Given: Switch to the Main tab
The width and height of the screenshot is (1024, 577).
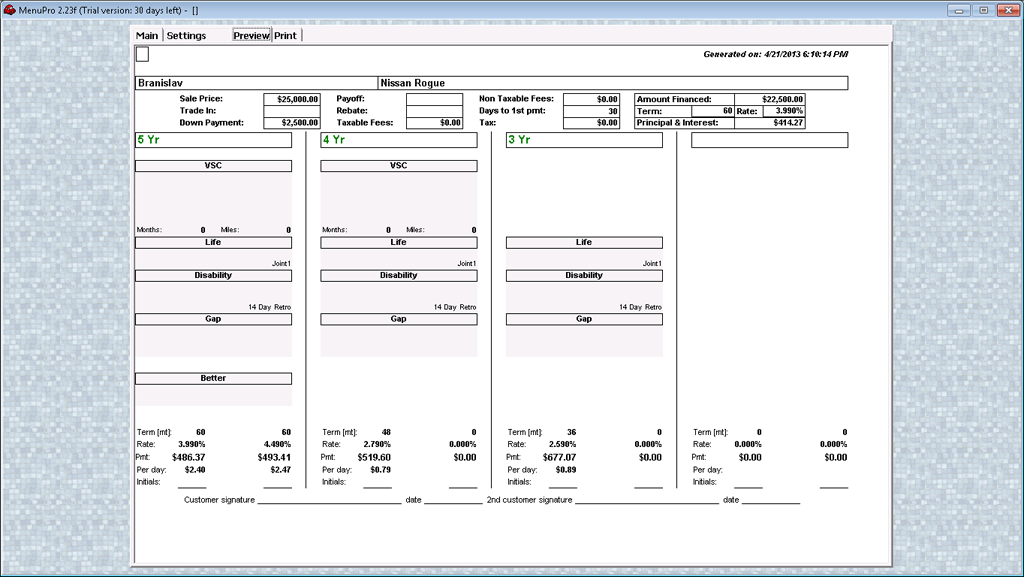Looking at the screenshot, I should (147, 36).
